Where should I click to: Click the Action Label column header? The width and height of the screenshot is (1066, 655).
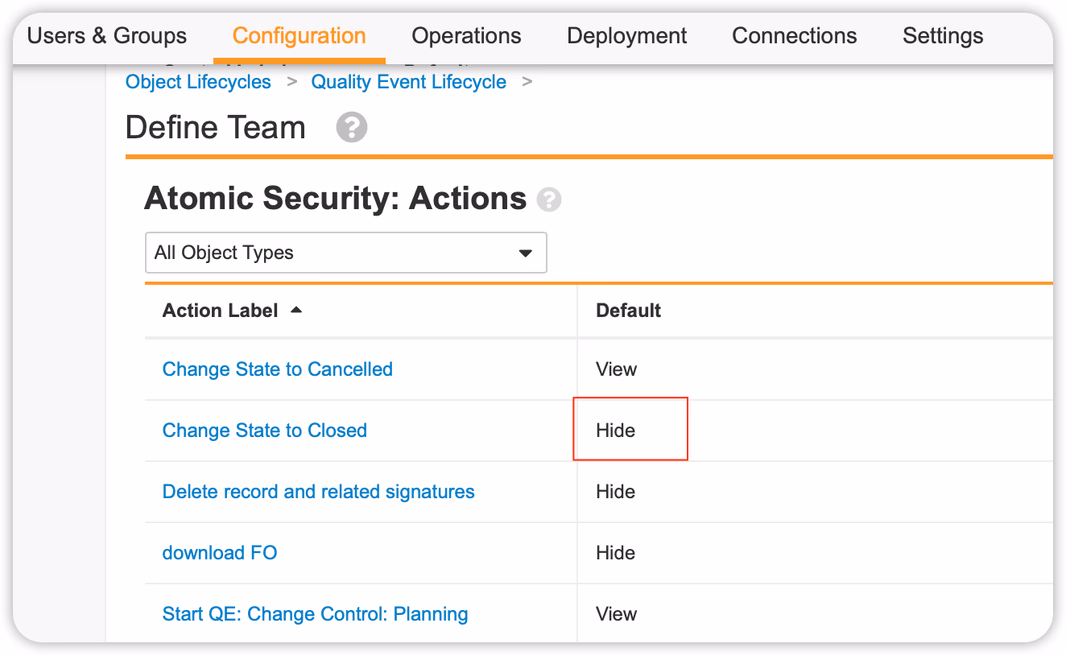point(220,310)
